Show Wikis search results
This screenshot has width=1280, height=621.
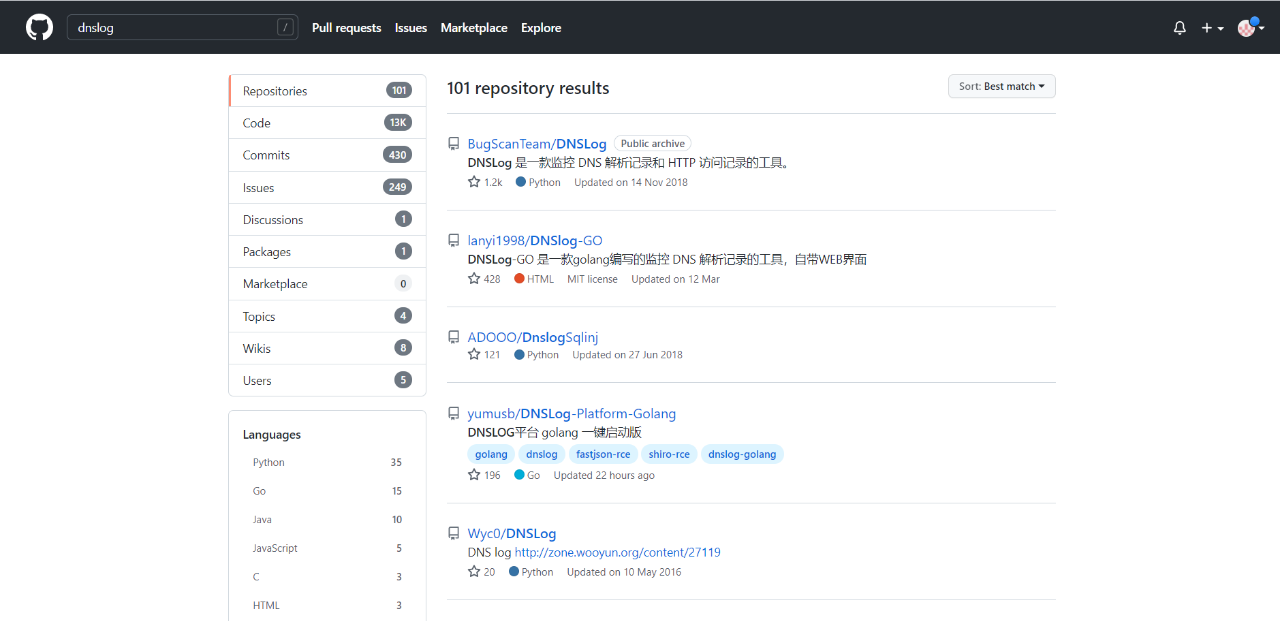[x=328, y=348]
